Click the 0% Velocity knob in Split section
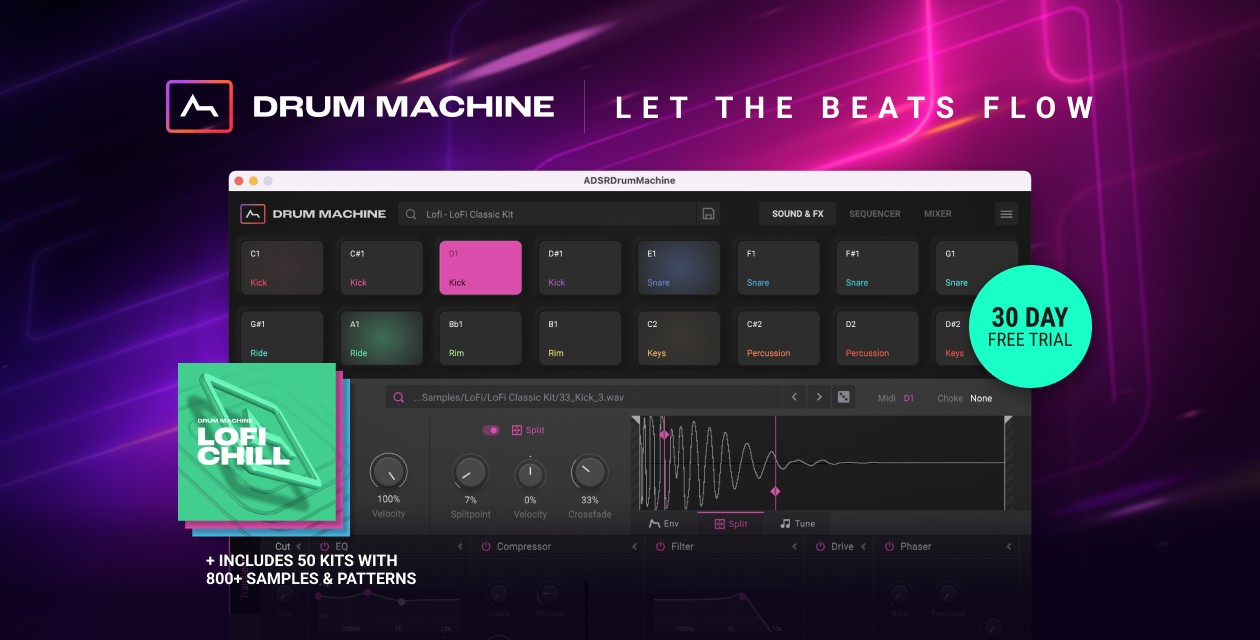 click(x=530, y=473)
